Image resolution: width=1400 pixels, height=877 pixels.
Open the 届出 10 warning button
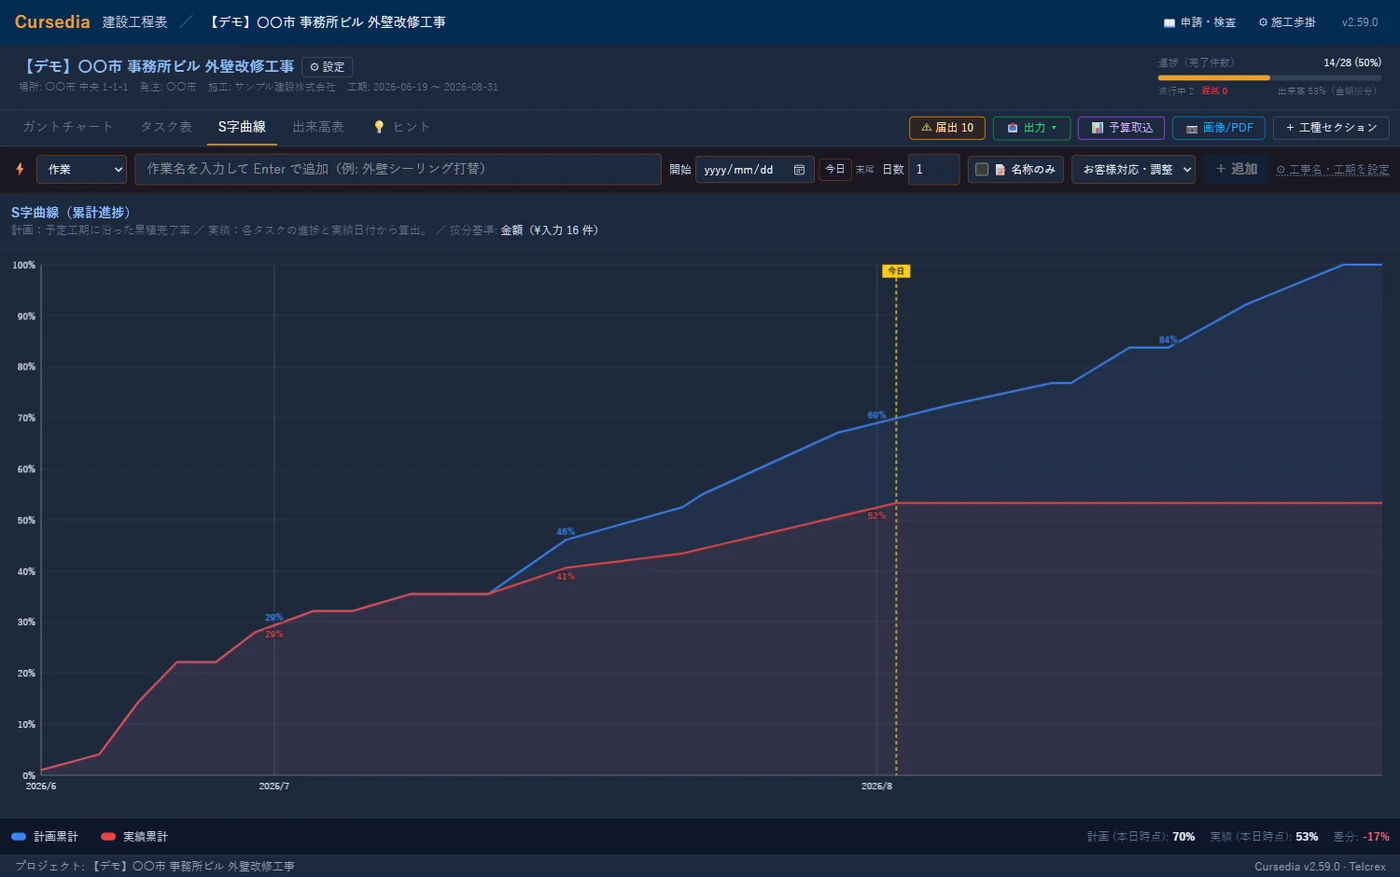point(947,128)
